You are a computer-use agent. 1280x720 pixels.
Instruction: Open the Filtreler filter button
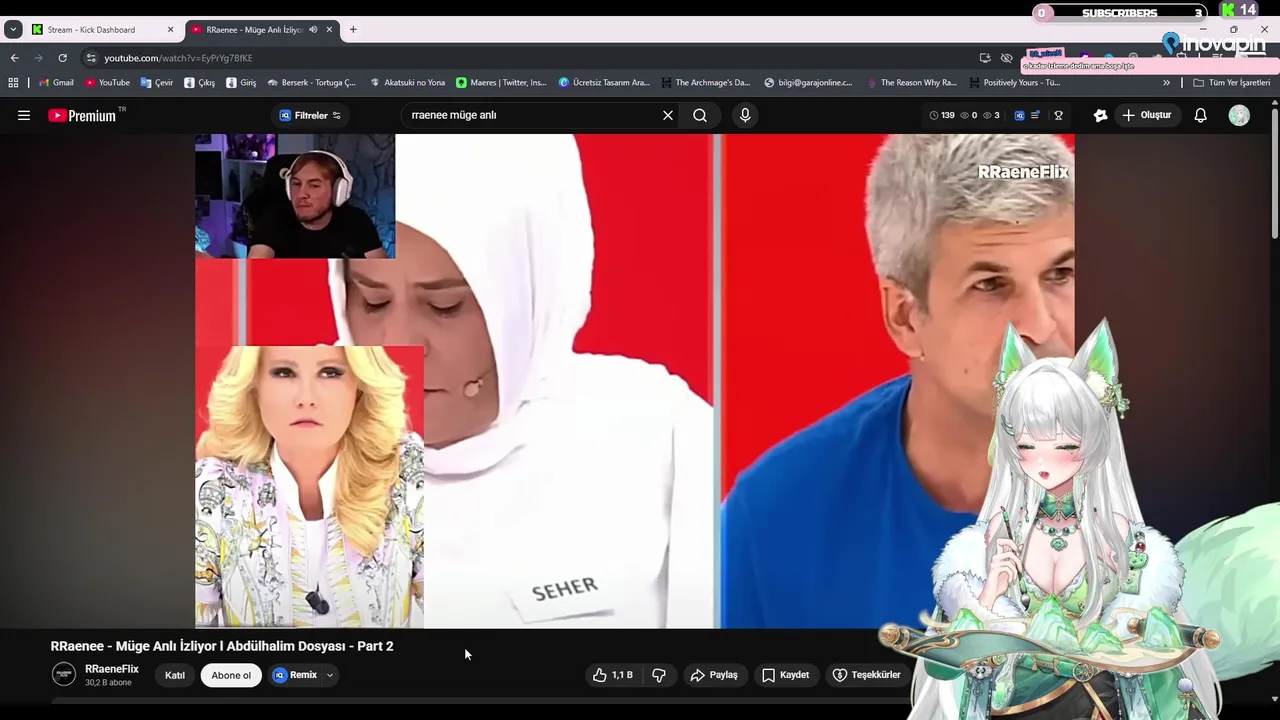[x=310, y=115]
